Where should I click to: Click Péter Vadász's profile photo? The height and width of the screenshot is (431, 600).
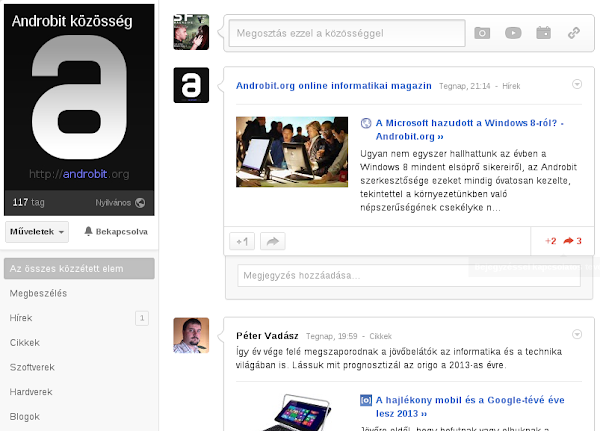tap(191, 335)
